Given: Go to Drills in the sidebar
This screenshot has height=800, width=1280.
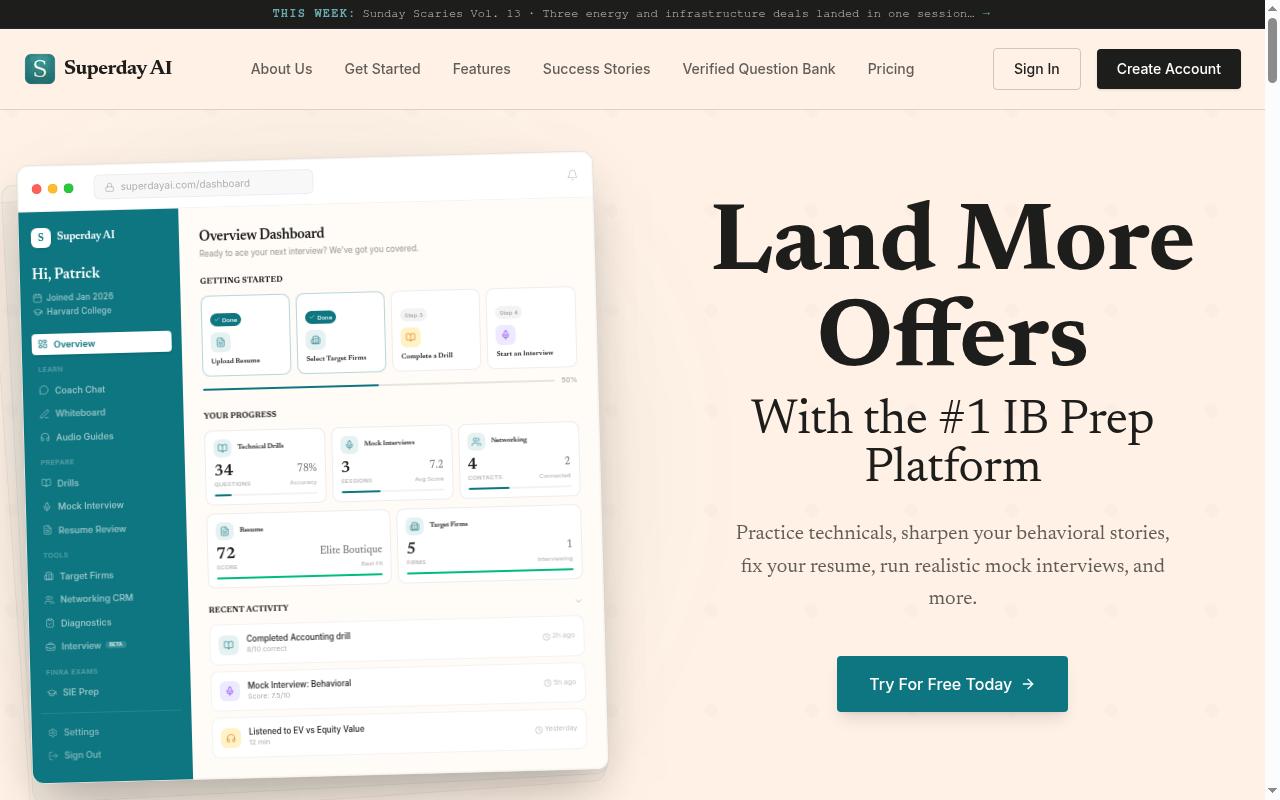Looking at the screenshot, I should [60, 483].
